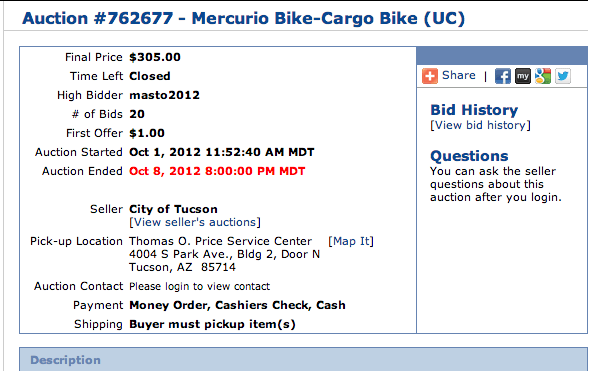The image size is (595, 371).
Task: Click the Map It link
Action: [351, 241]
